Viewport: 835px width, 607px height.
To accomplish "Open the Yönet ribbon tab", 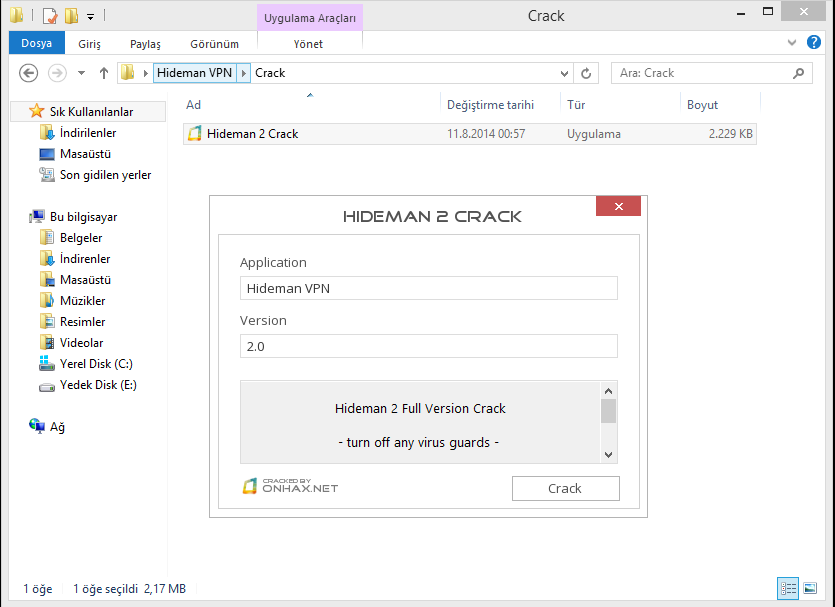I will [308, 44].
